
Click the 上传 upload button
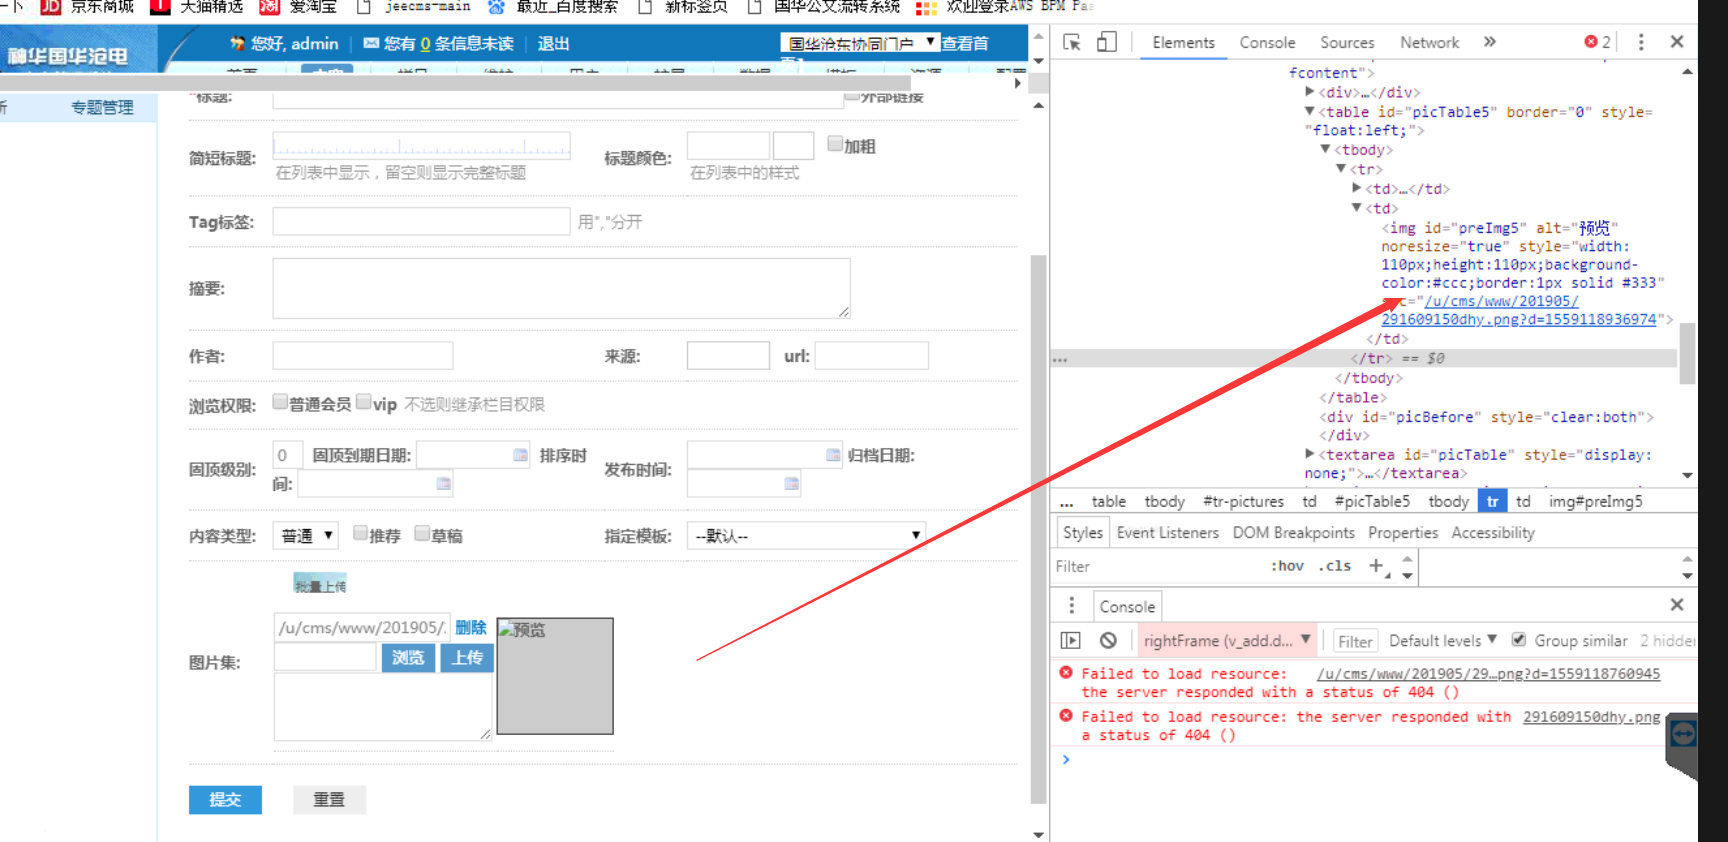(x=467, y=658)
